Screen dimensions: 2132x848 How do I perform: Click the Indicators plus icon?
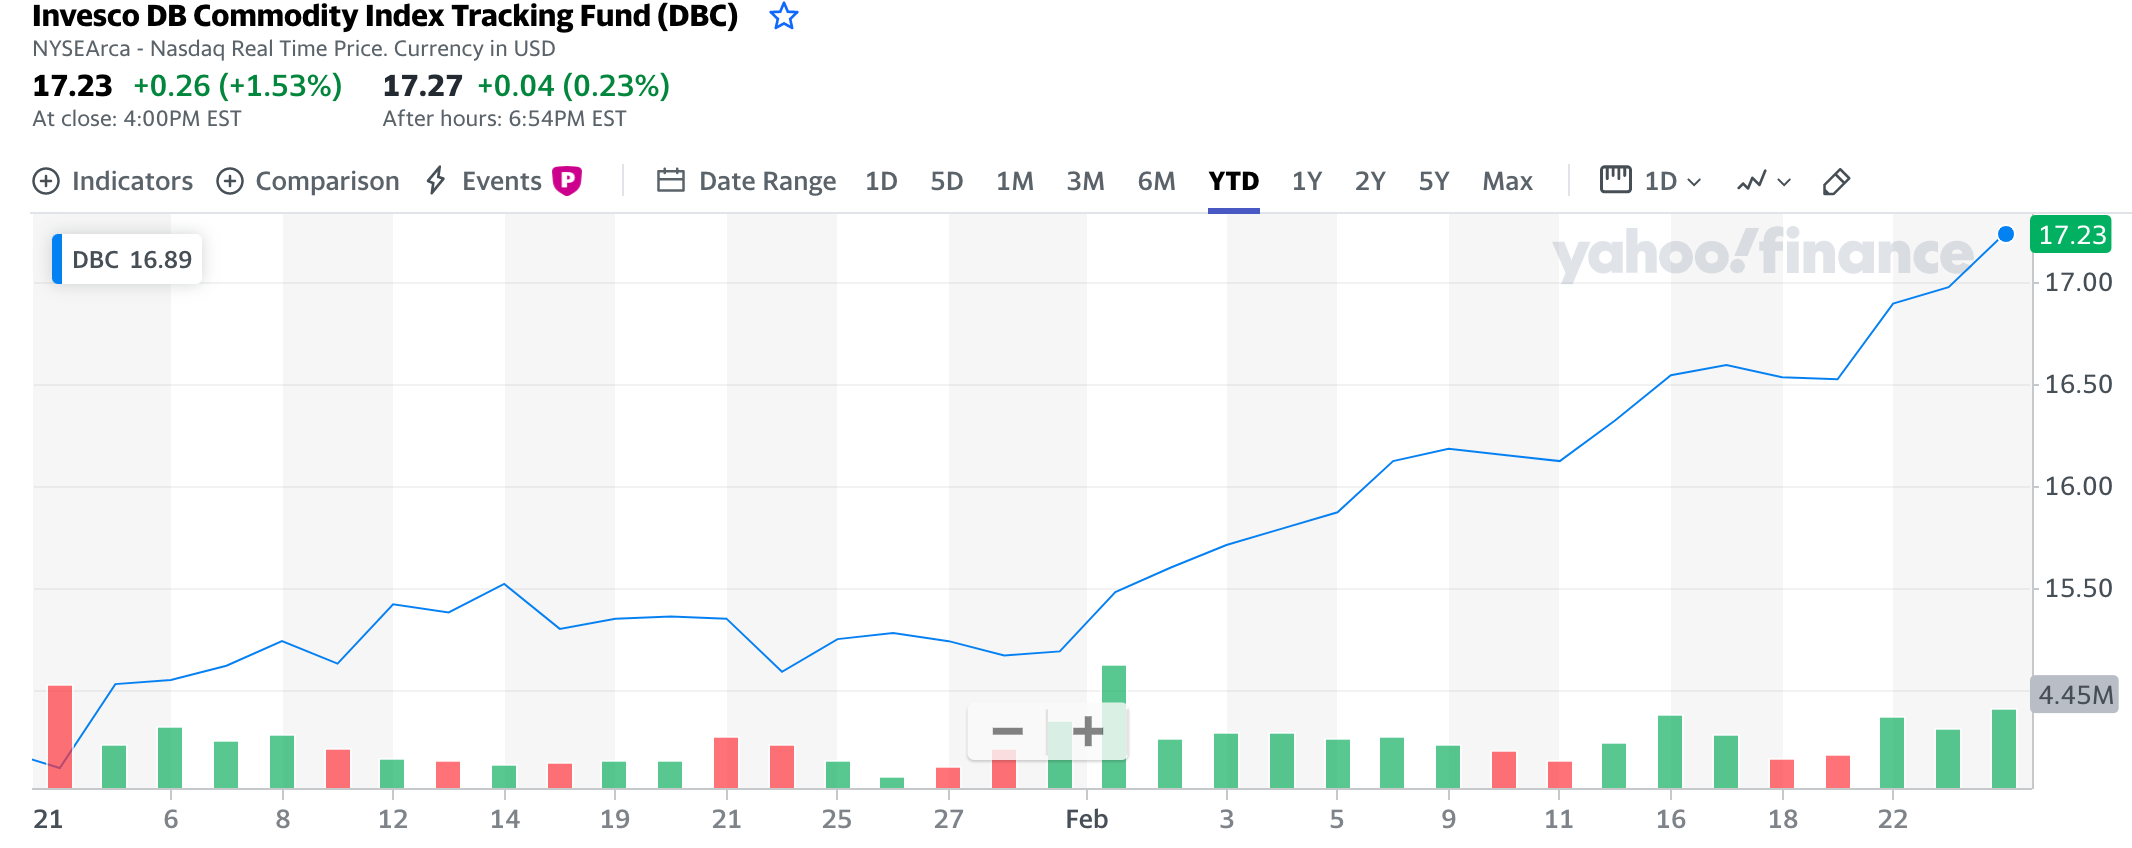pos(46,181)
